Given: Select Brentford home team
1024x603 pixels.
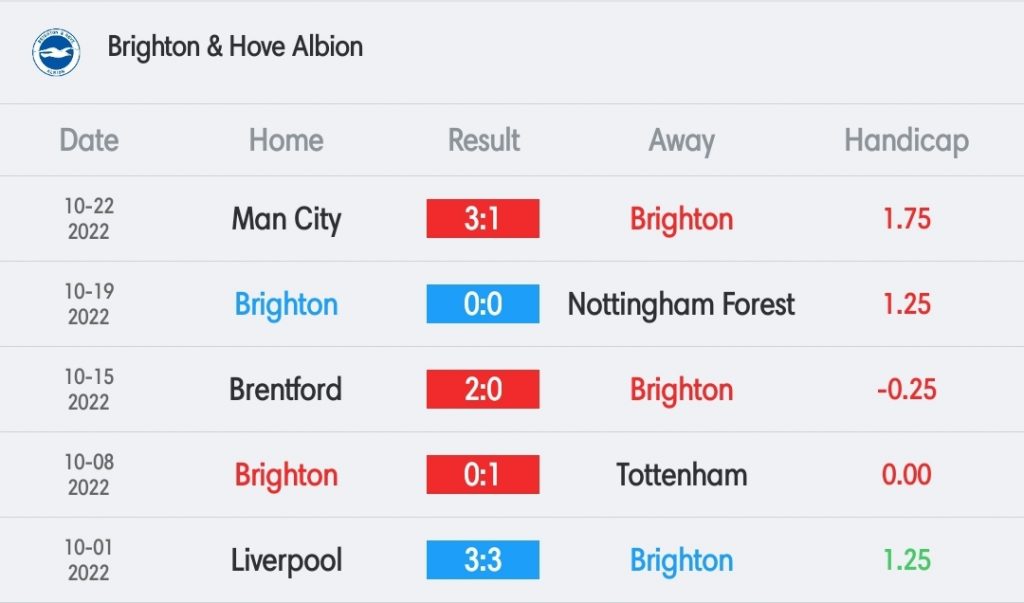Looking at the screenshot, I should [x=285, y=389].
